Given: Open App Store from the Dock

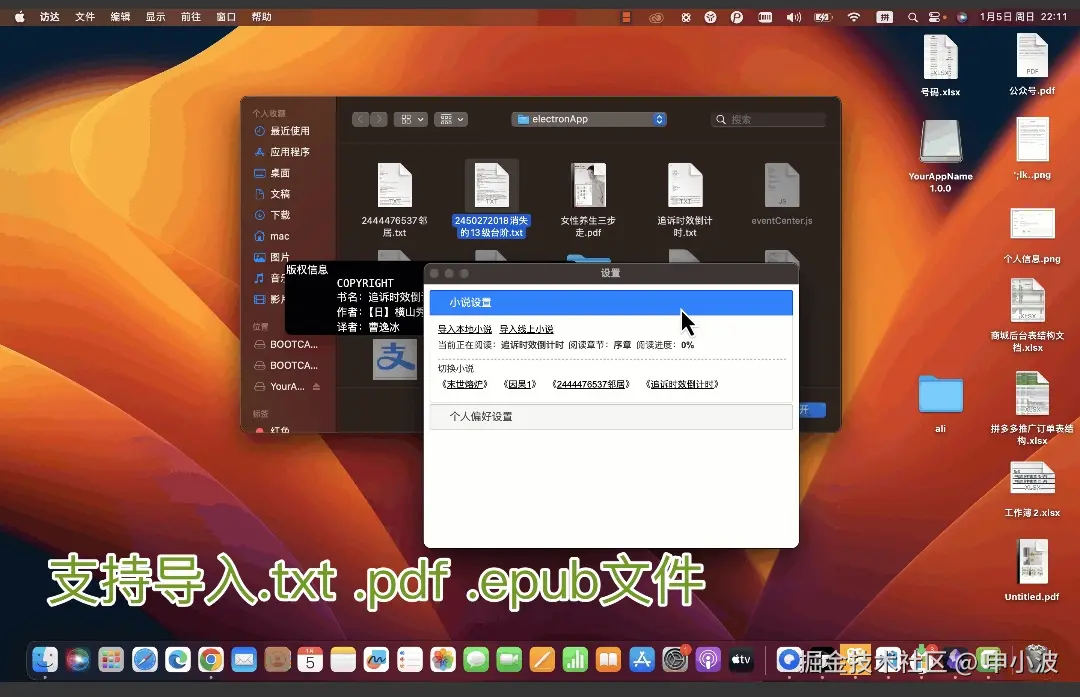Looking at the screenshot, I should click(x=642, y=659).
